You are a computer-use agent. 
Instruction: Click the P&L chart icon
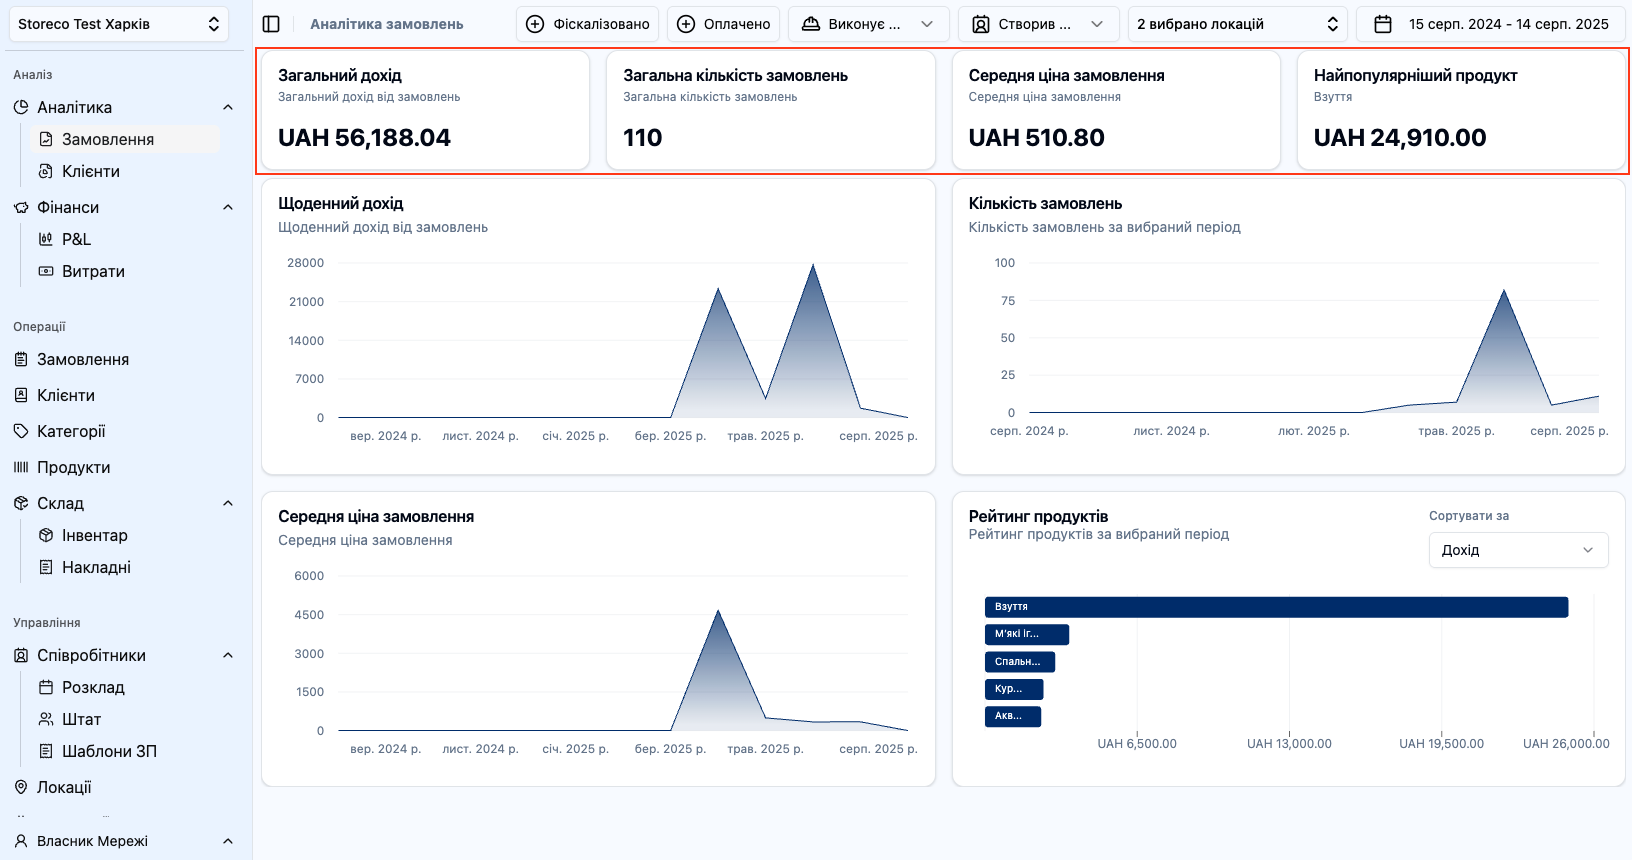tap(46, 239)
